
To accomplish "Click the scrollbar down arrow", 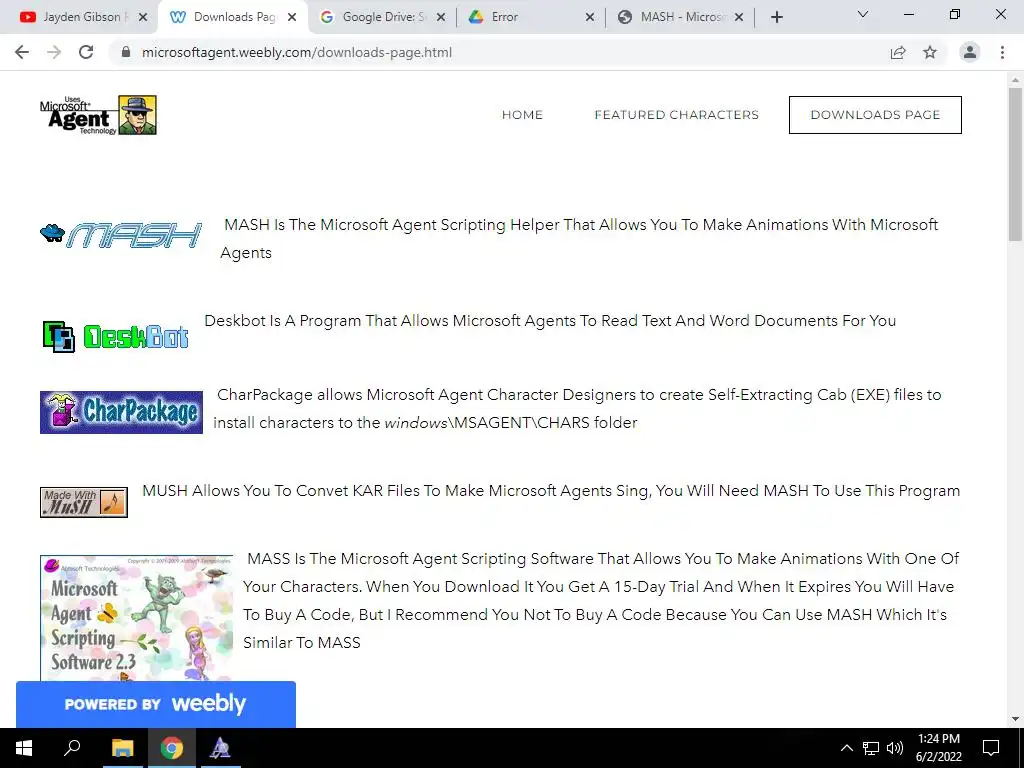I will [x=1015, y=719].
